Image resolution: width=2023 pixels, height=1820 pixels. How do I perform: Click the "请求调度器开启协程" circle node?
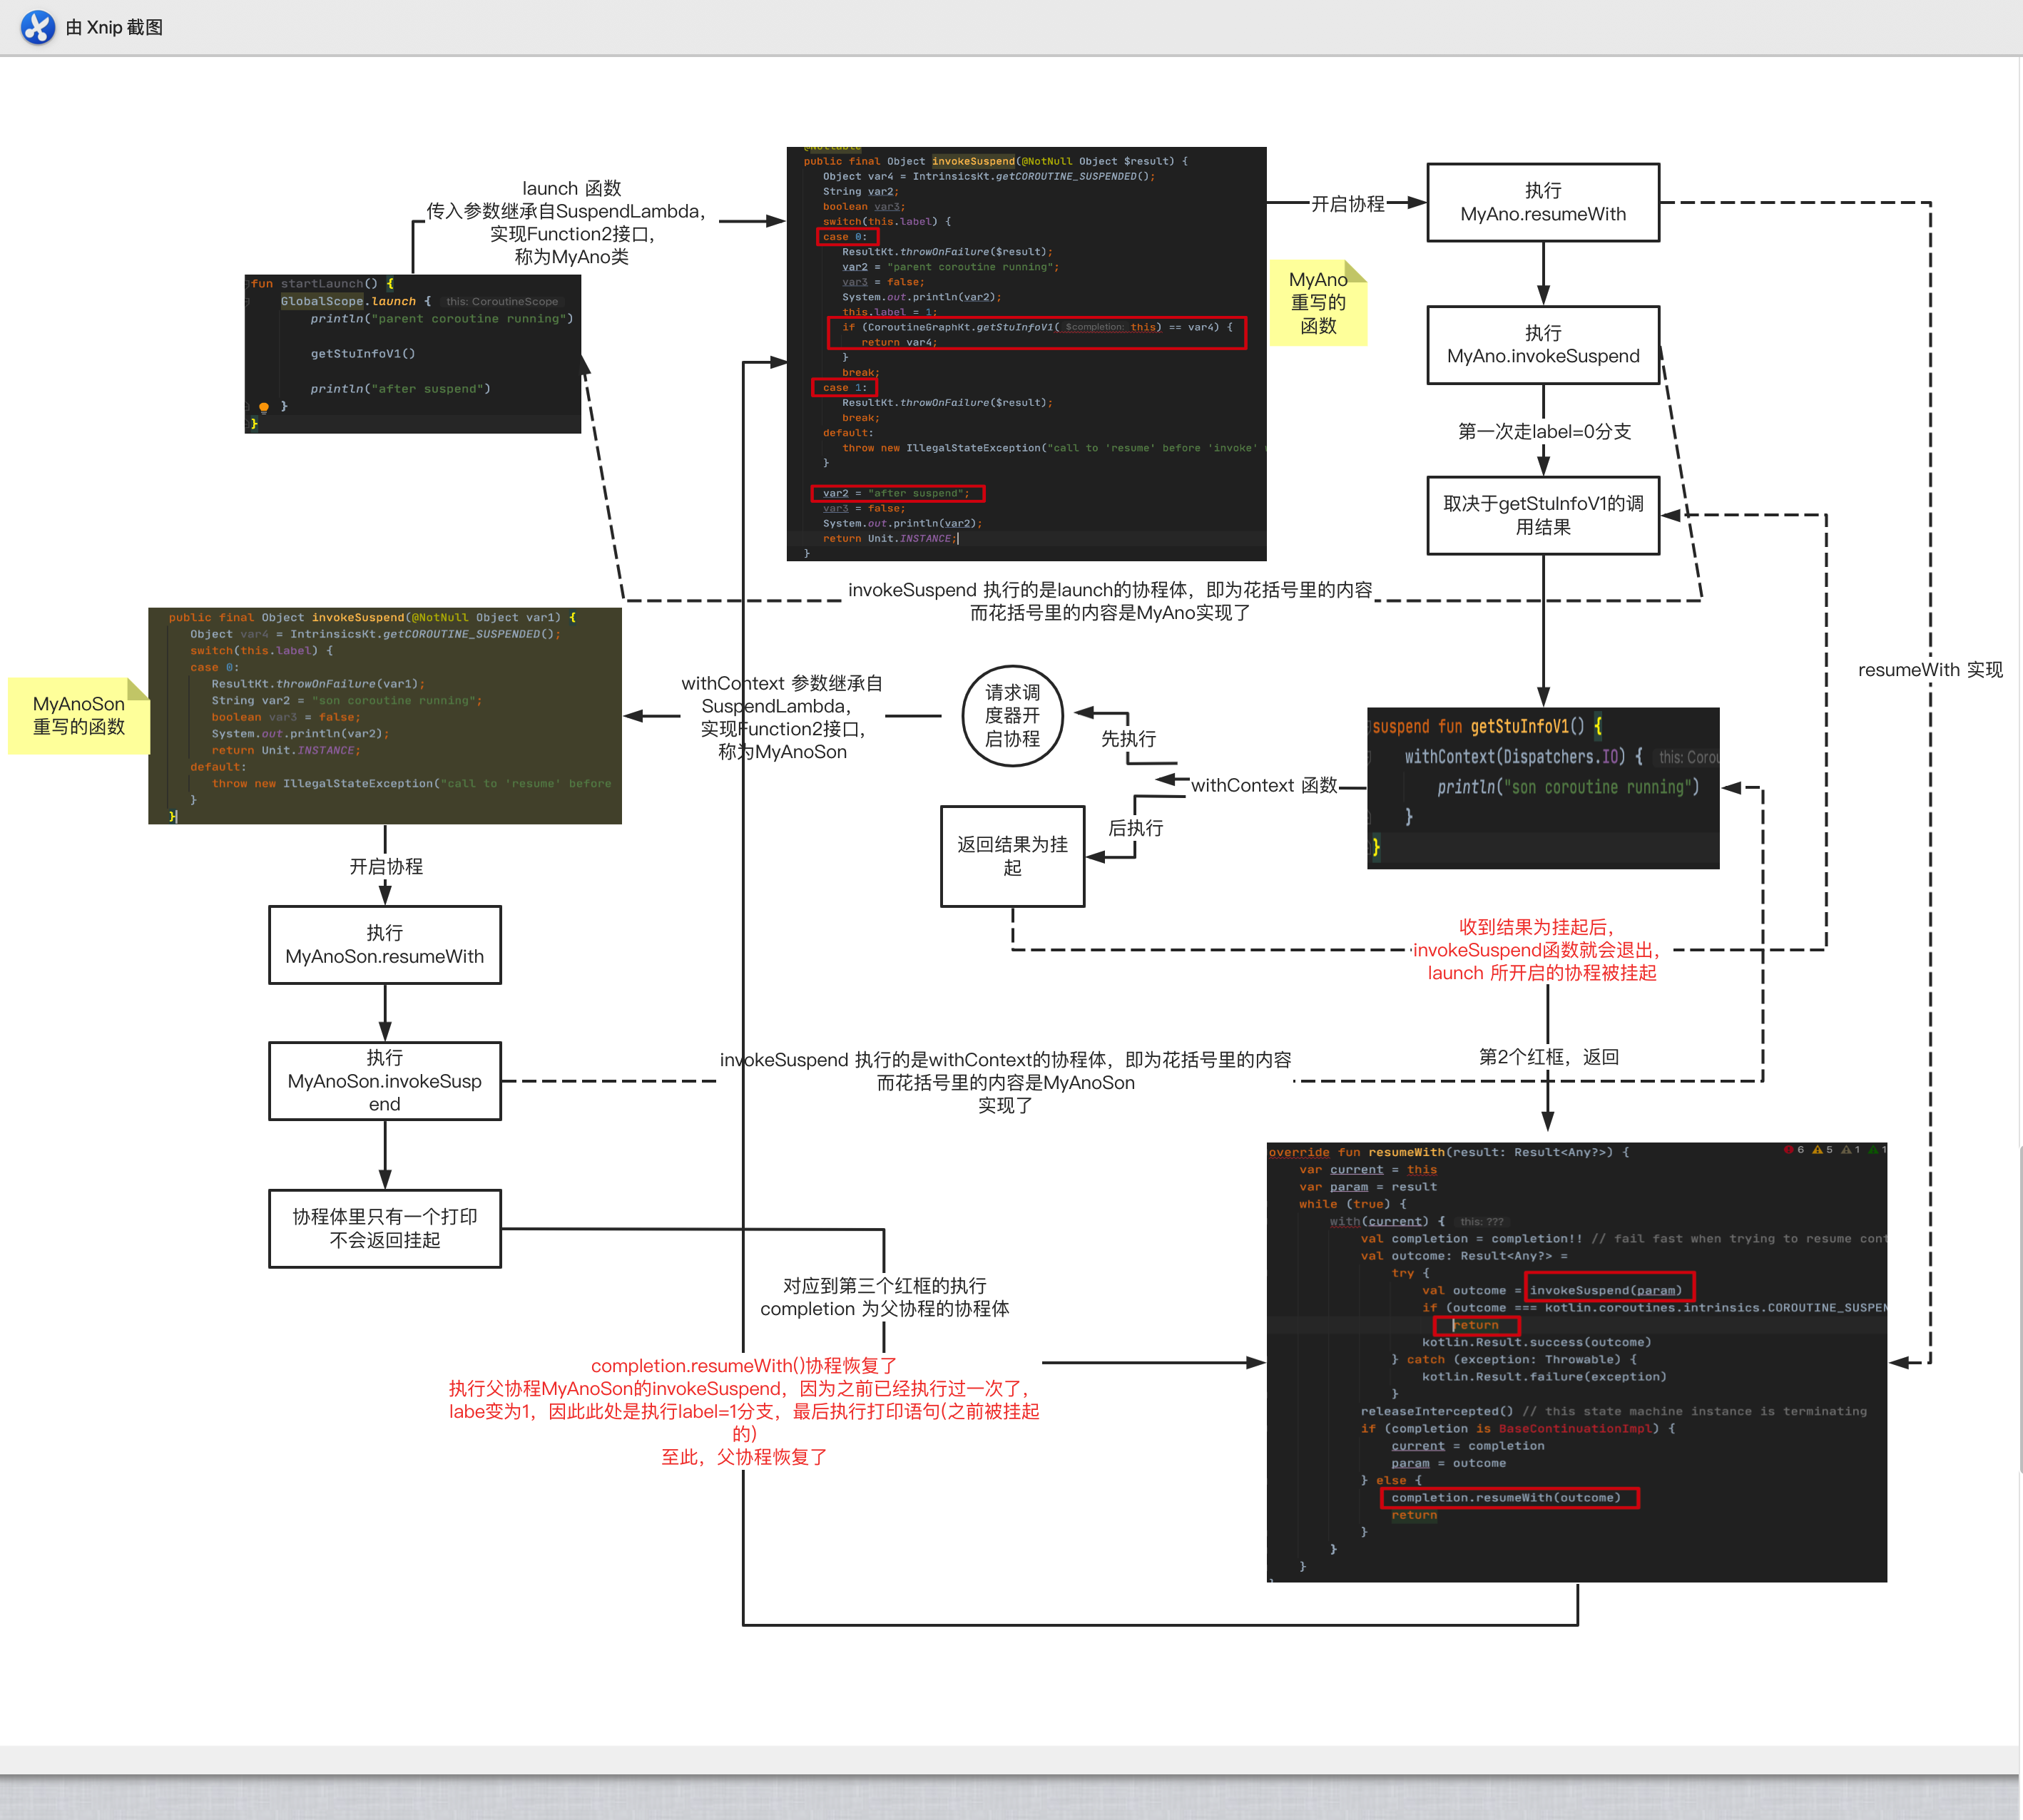pyautogui.click(x=1012, y=716)
